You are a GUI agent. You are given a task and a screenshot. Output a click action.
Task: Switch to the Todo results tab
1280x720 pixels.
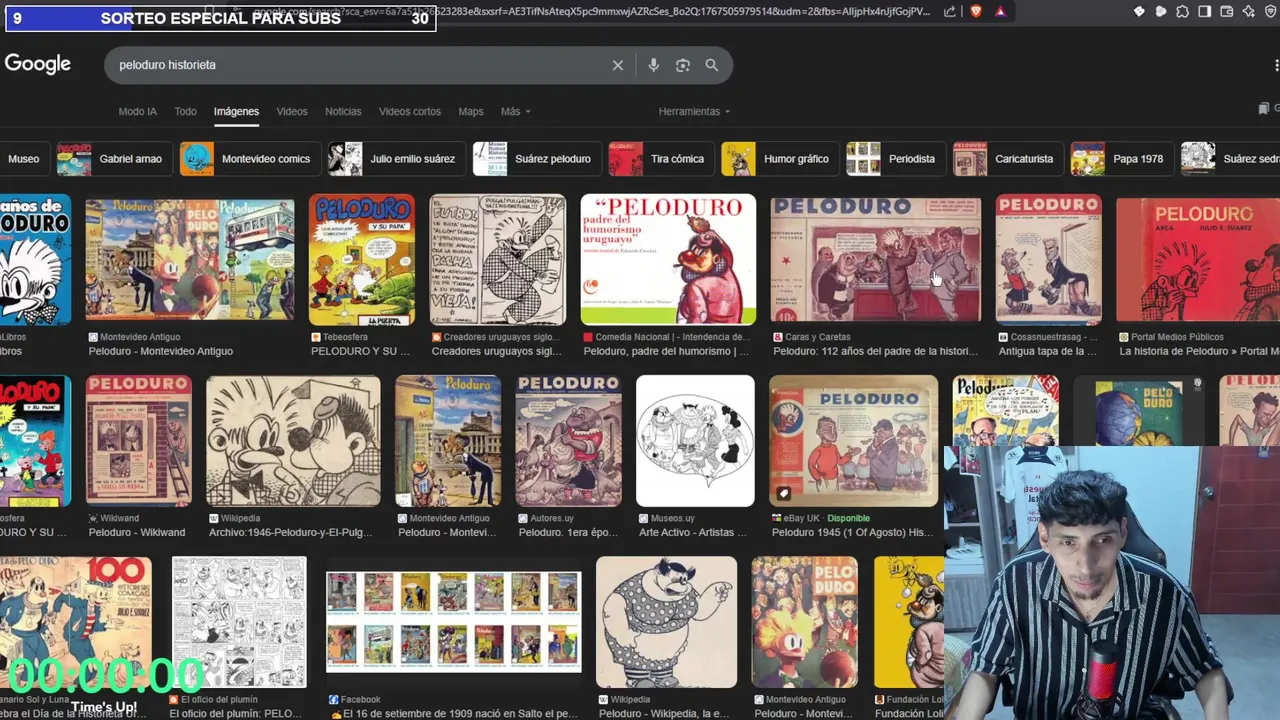186,111
